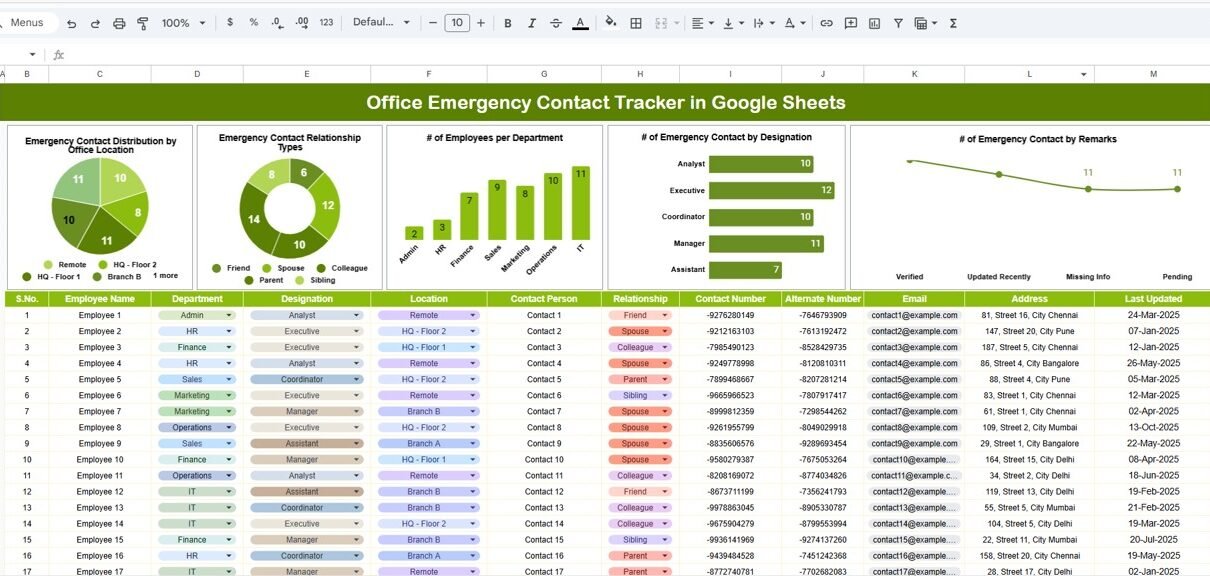This screenshot has height=576, width=1210.
Task: Click the Print icon
Action: pos(119,23)
